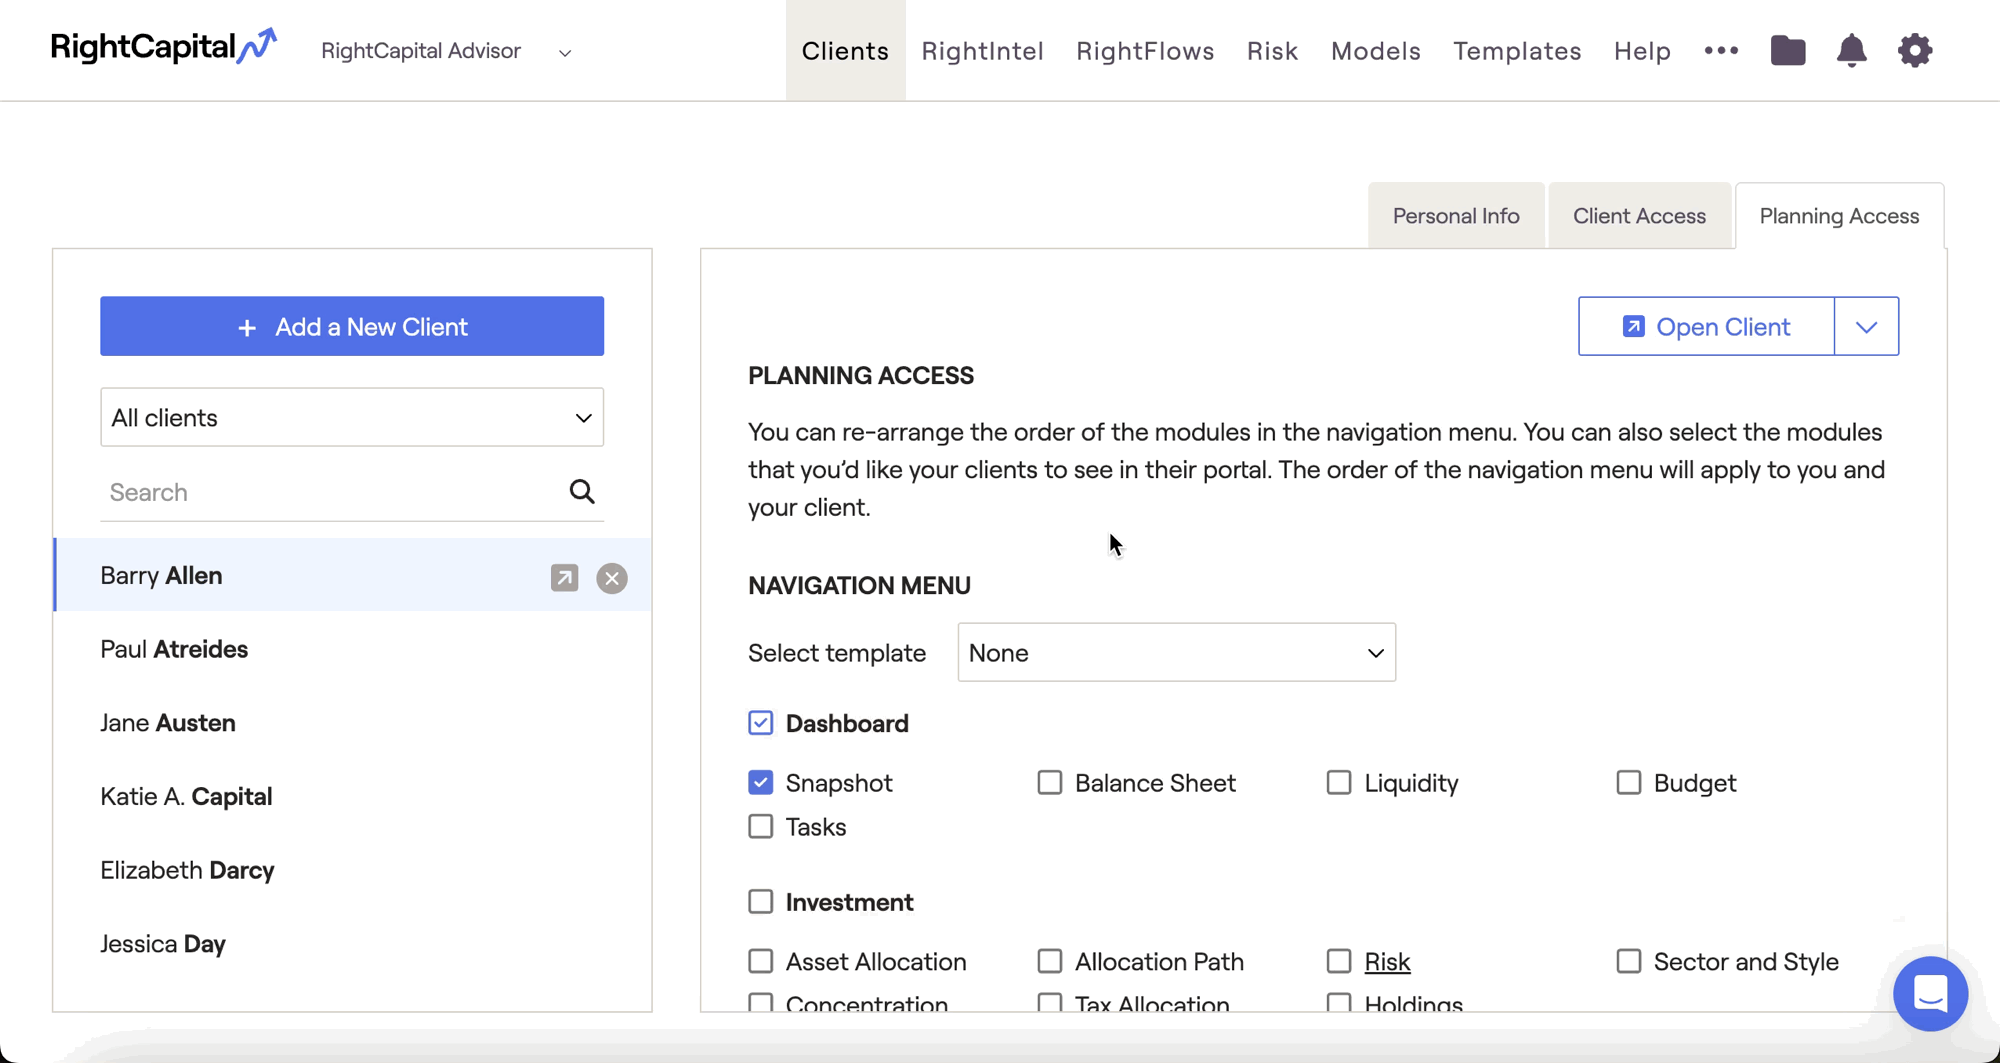Open the All clients filter dropdown
Screen dimensions: 2000x1063
pyautogui.click(x=352, y=417)
